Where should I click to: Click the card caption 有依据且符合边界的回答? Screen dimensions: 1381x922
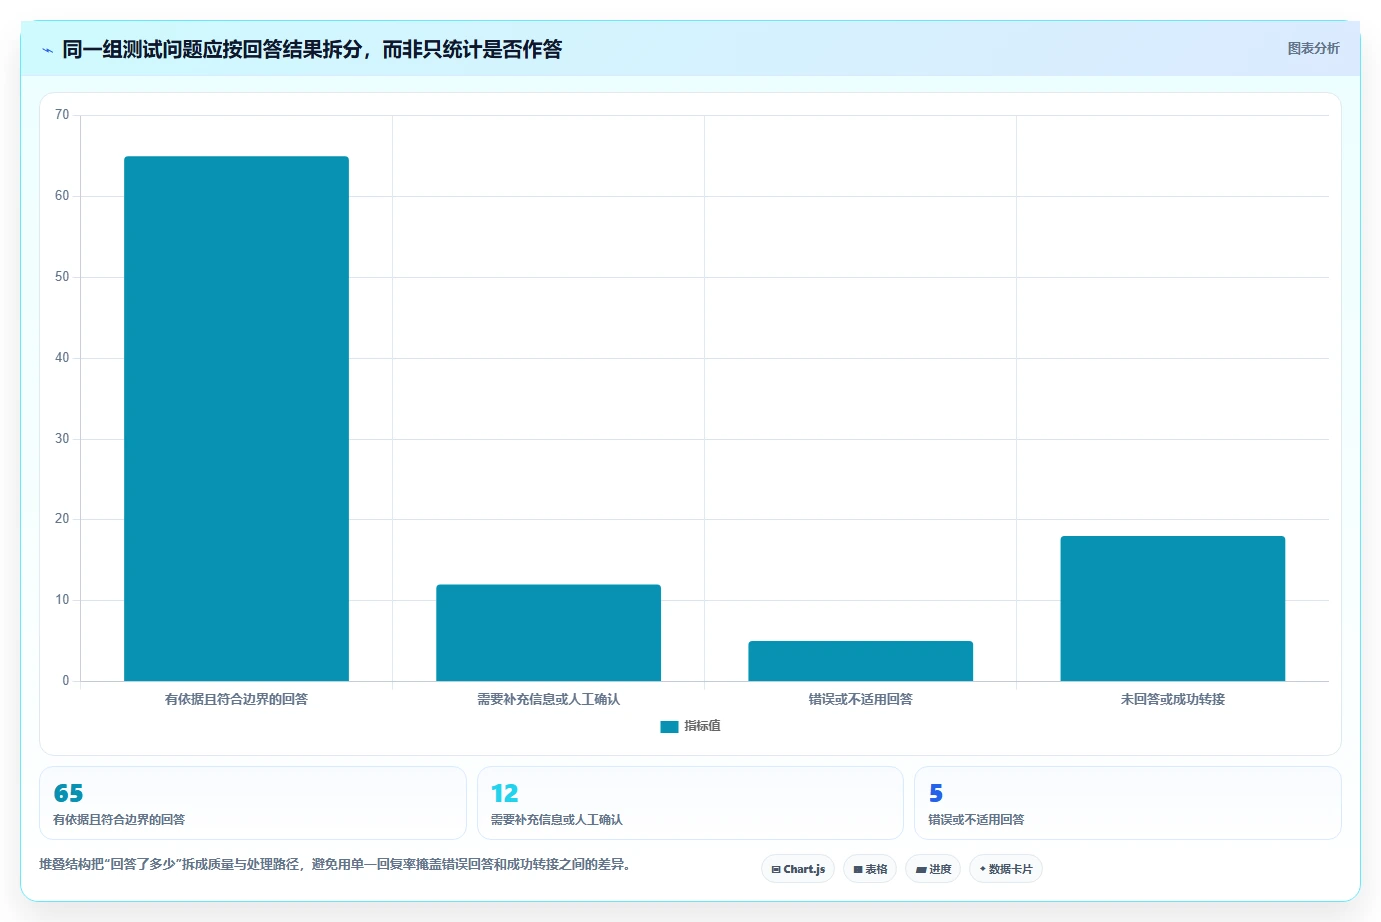click(119, 820)
